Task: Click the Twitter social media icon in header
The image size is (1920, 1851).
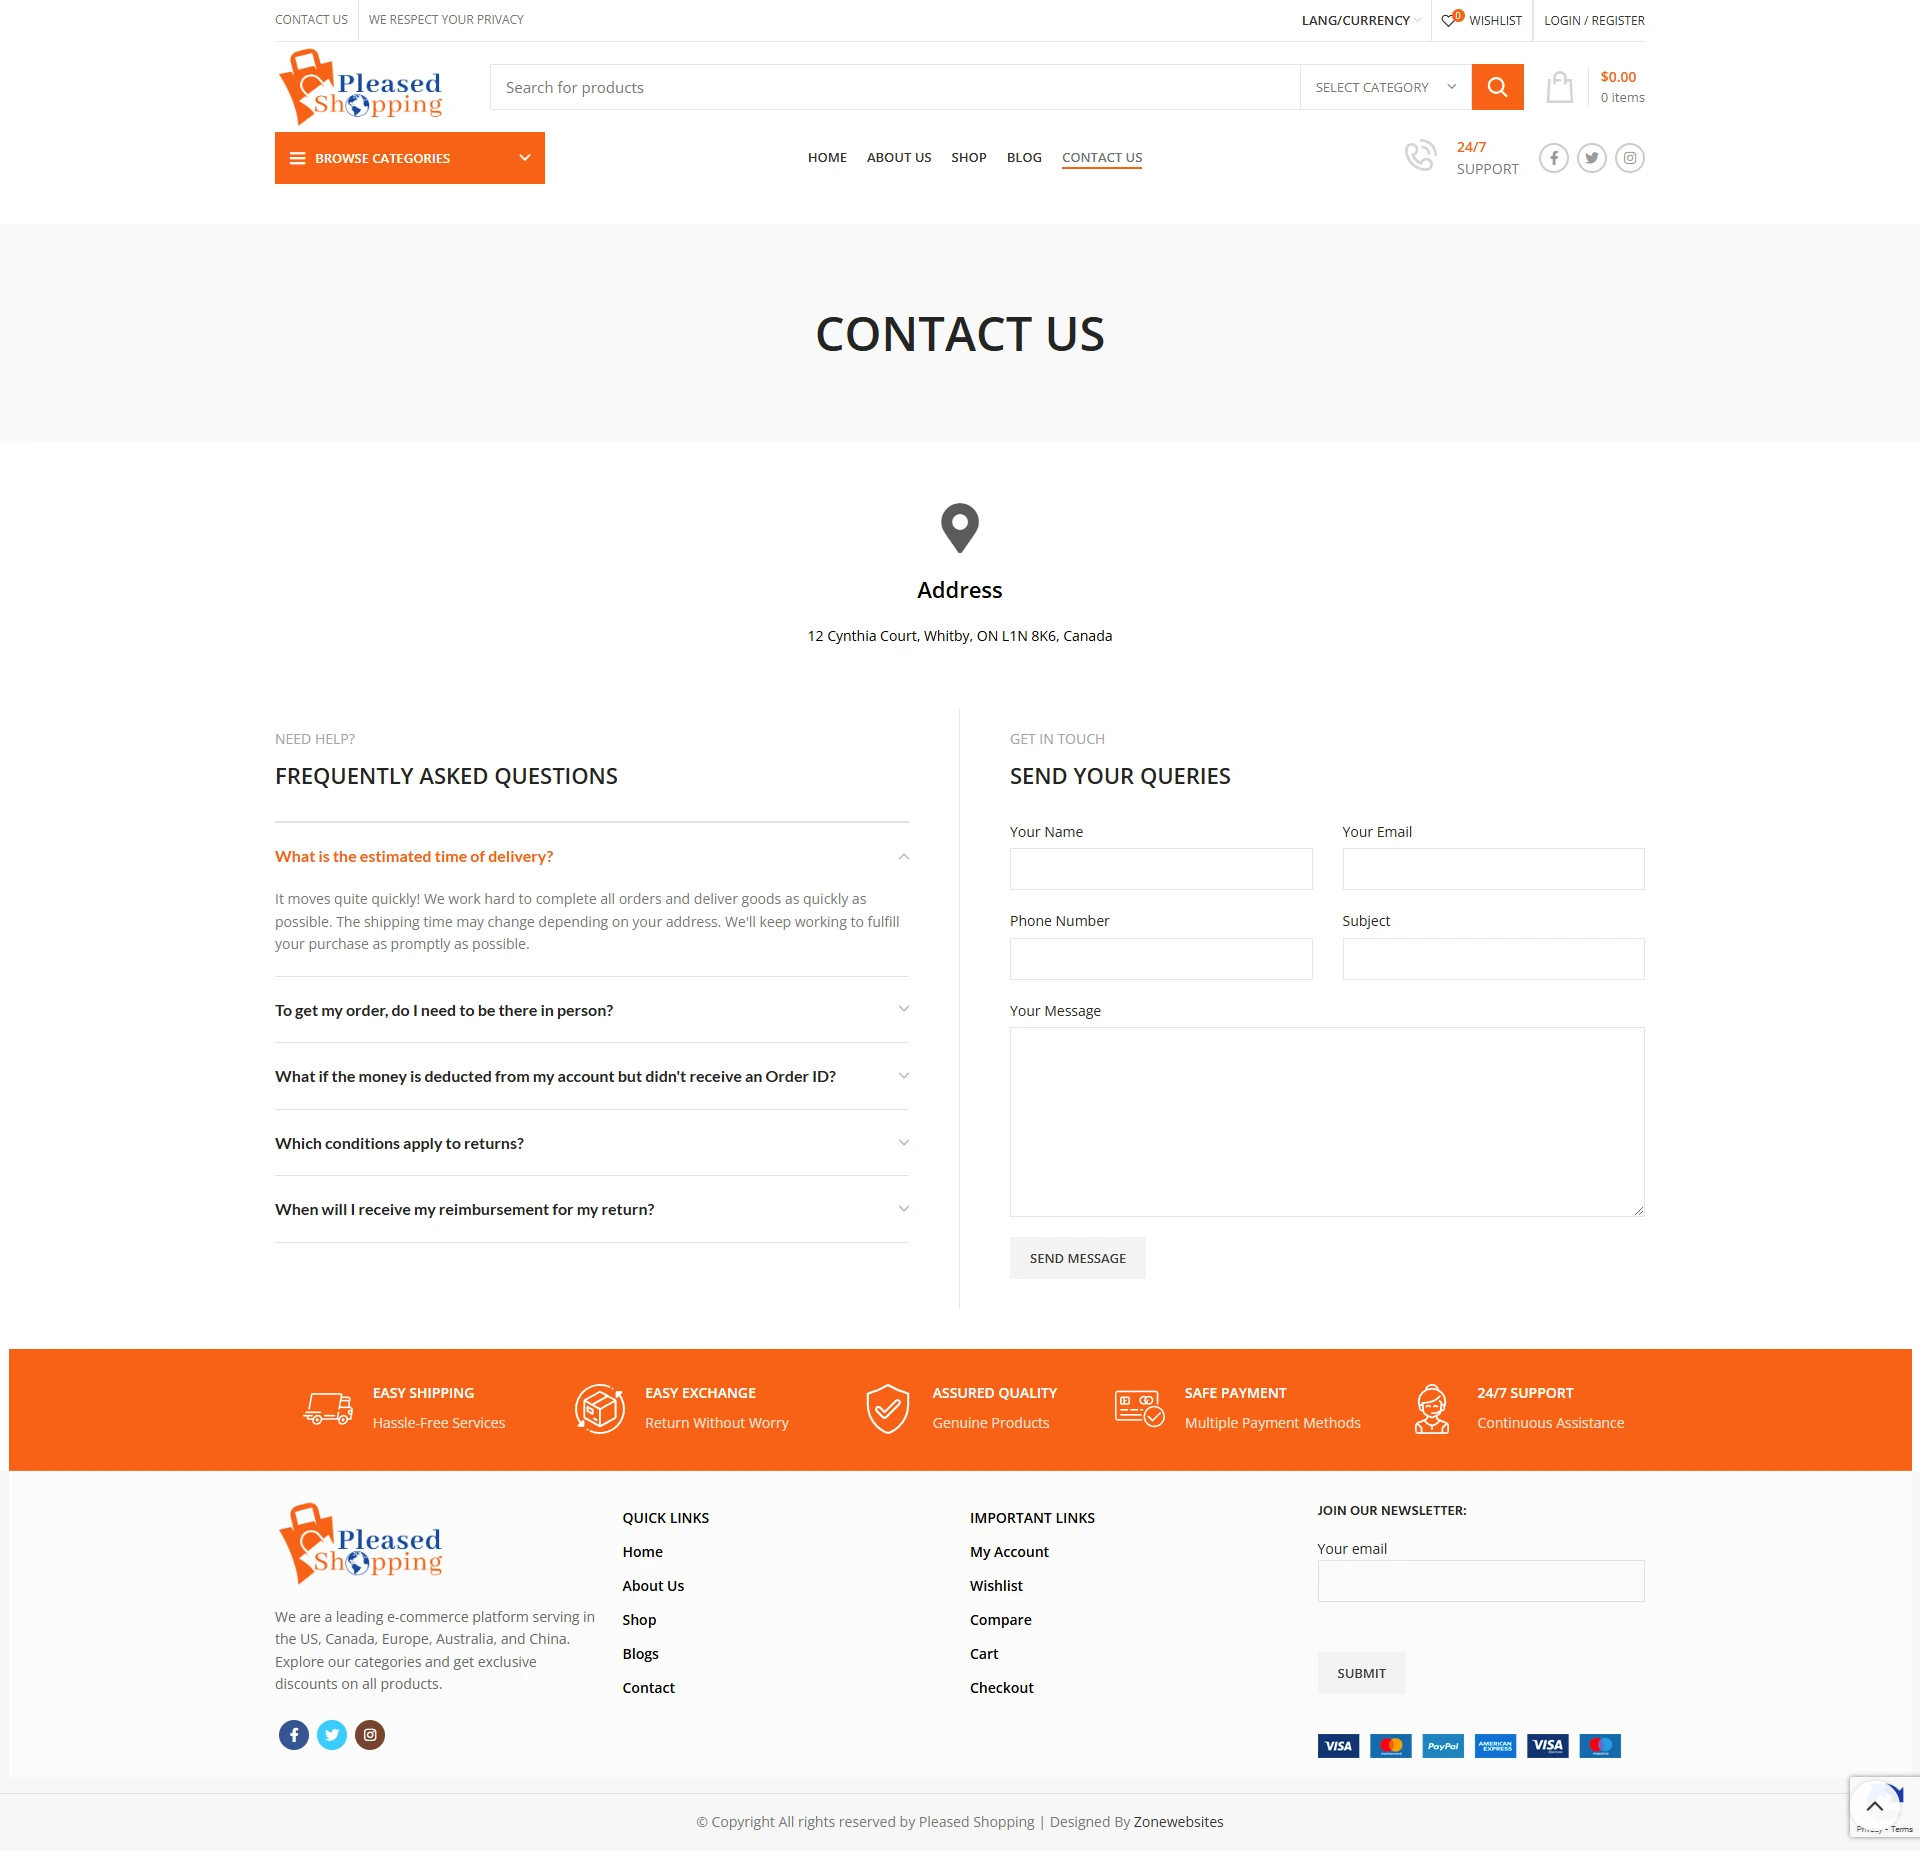Action: coord(1591,158)
